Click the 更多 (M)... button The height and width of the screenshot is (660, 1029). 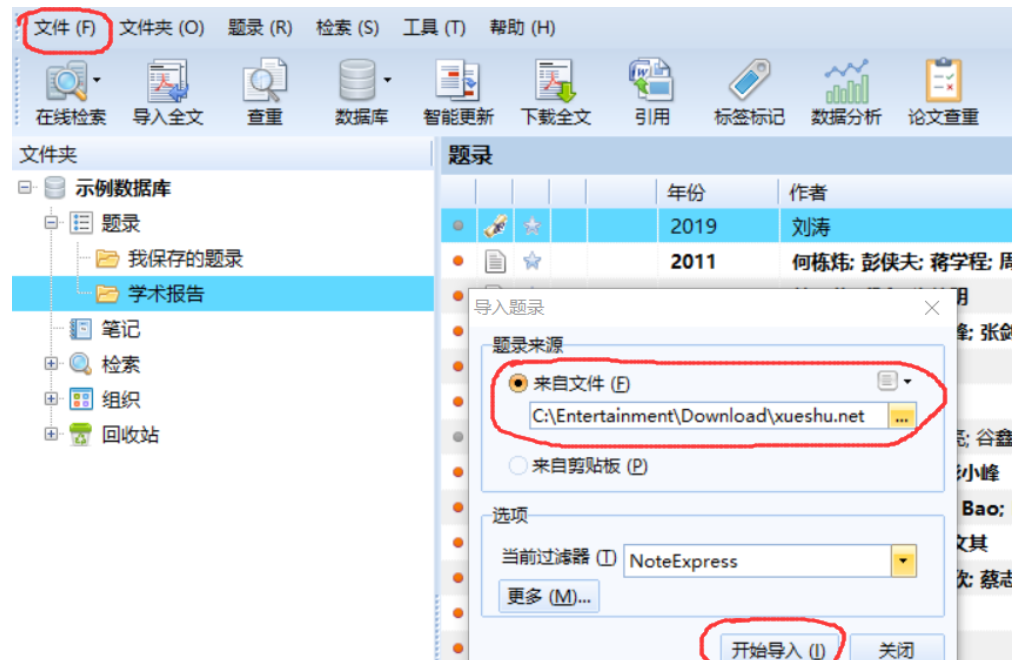point(548,597)
